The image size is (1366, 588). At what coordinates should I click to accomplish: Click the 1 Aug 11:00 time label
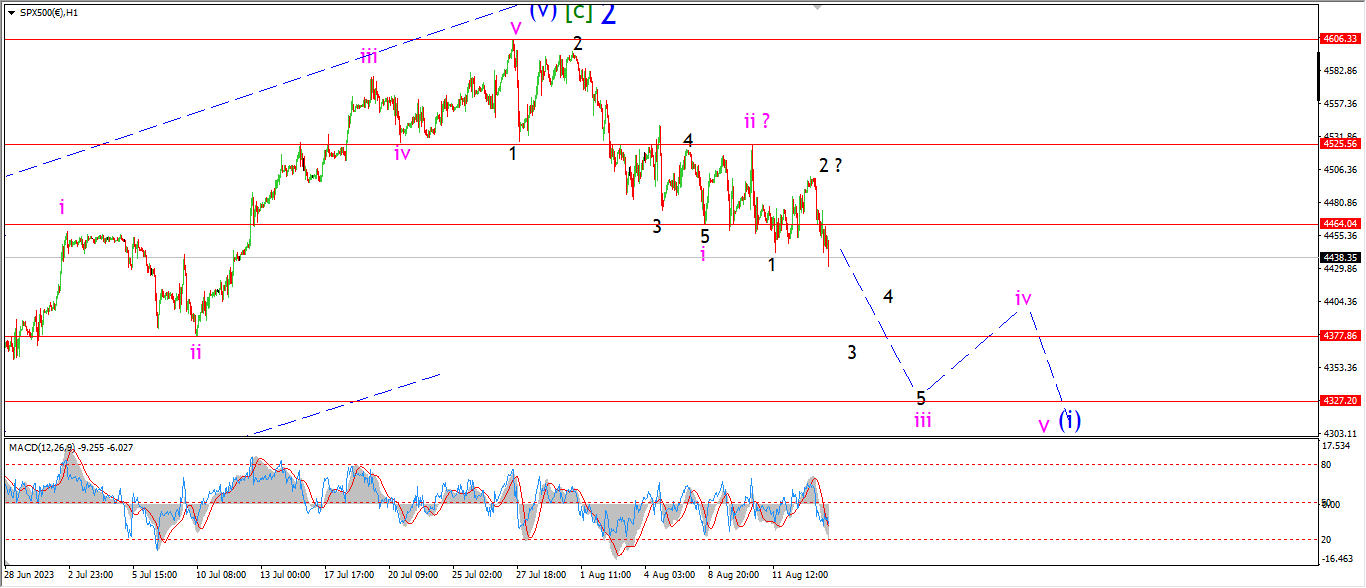(606, 576)
